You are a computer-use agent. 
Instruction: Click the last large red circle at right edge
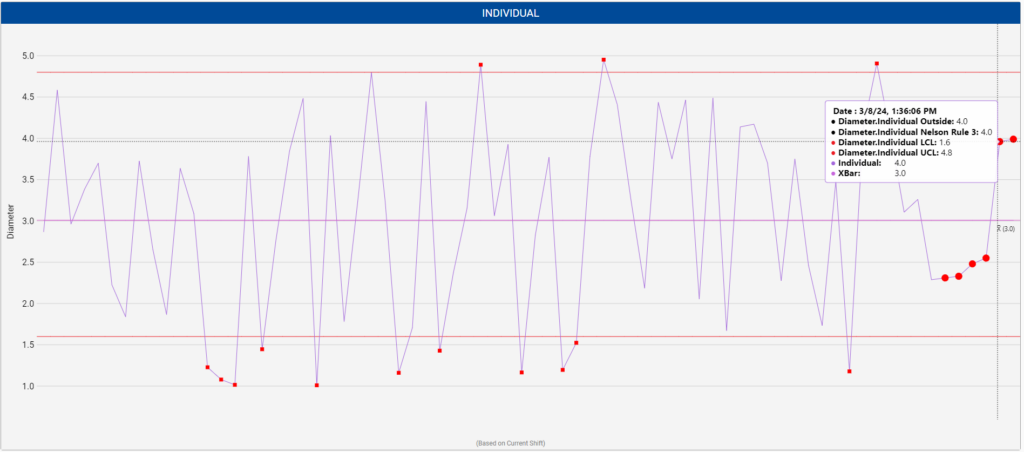point(1013,139)
